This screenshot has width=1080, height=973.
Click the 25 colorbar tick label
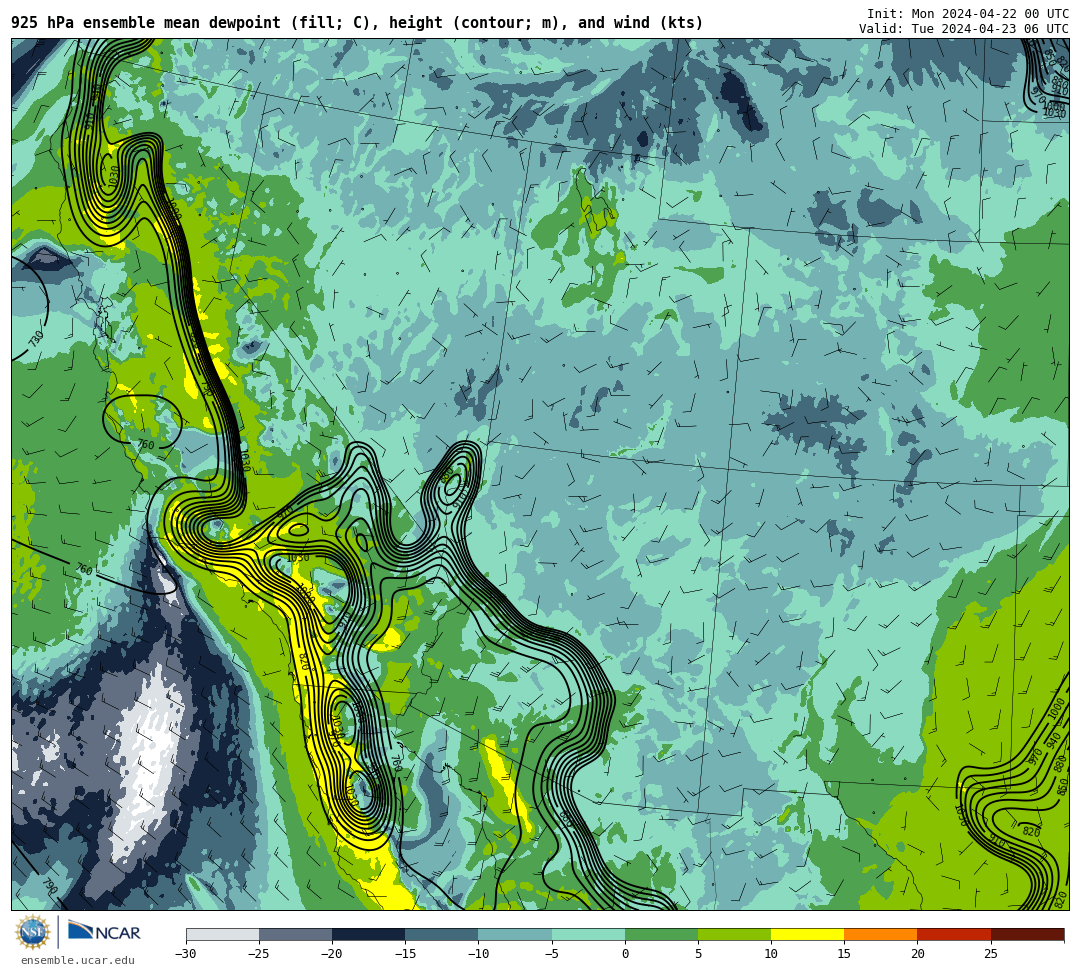click(x=991, y=954)
